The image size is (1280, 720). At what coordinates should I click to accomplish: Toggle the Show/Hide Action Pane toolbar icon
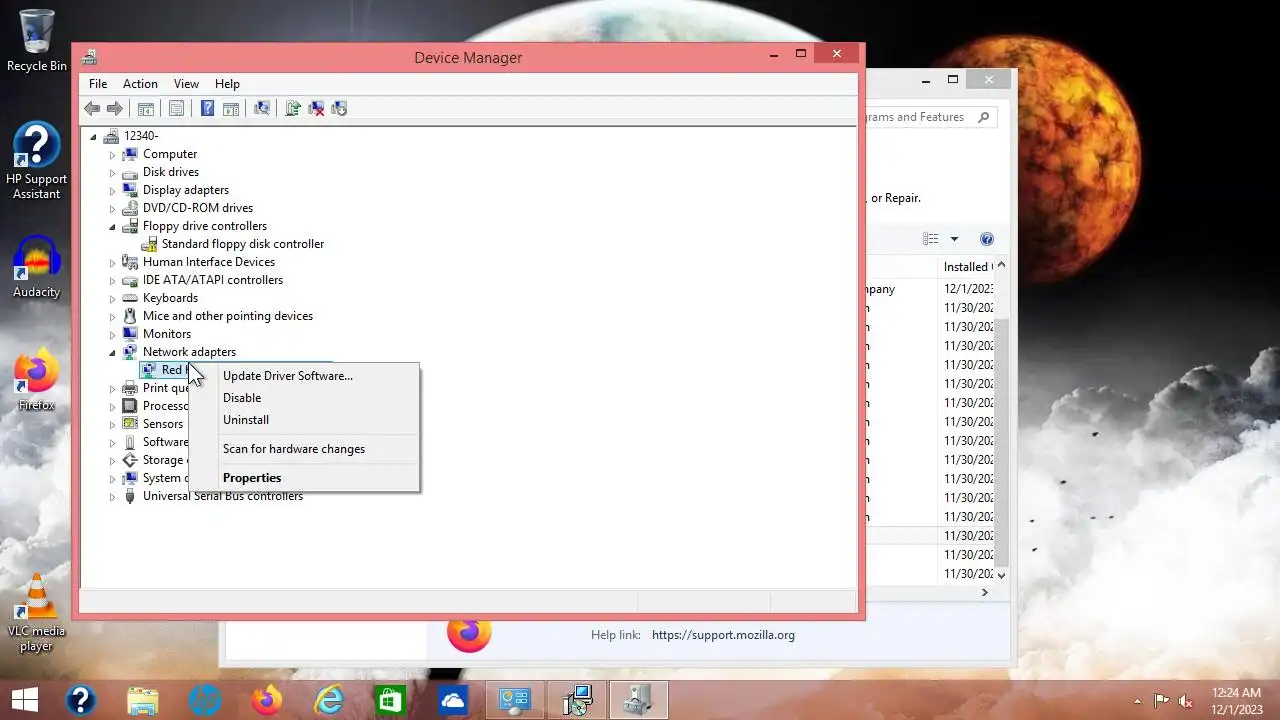[x=230, y=108]
